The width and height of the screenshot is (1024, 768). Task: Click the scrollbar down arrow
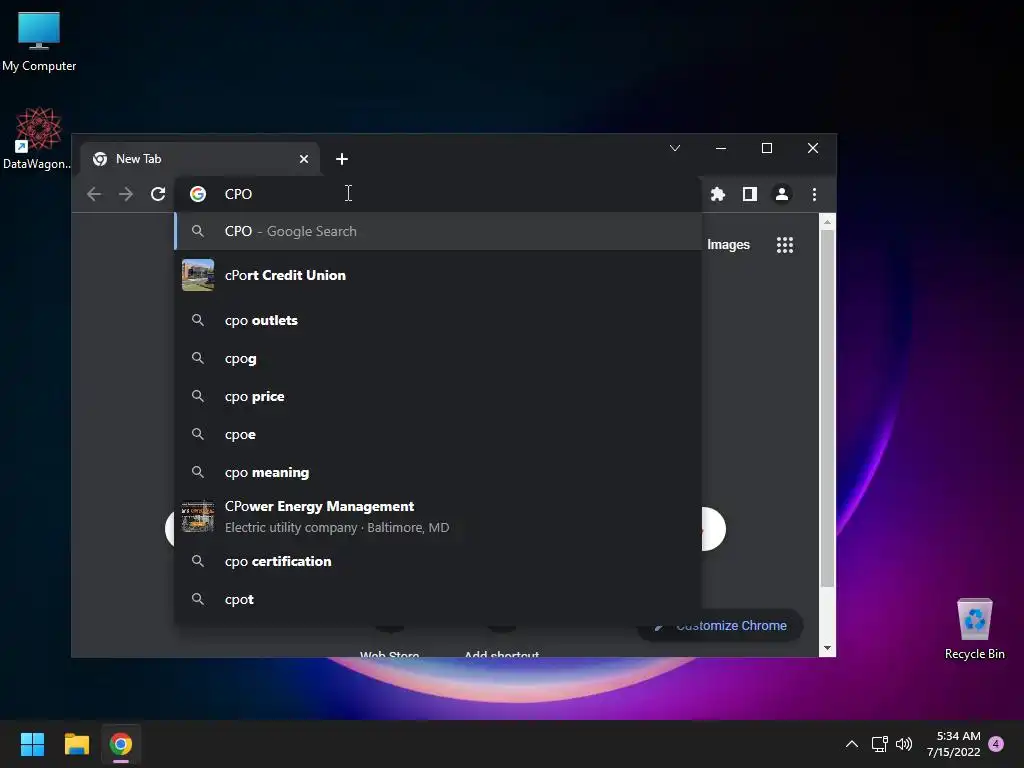pos(827,648)
